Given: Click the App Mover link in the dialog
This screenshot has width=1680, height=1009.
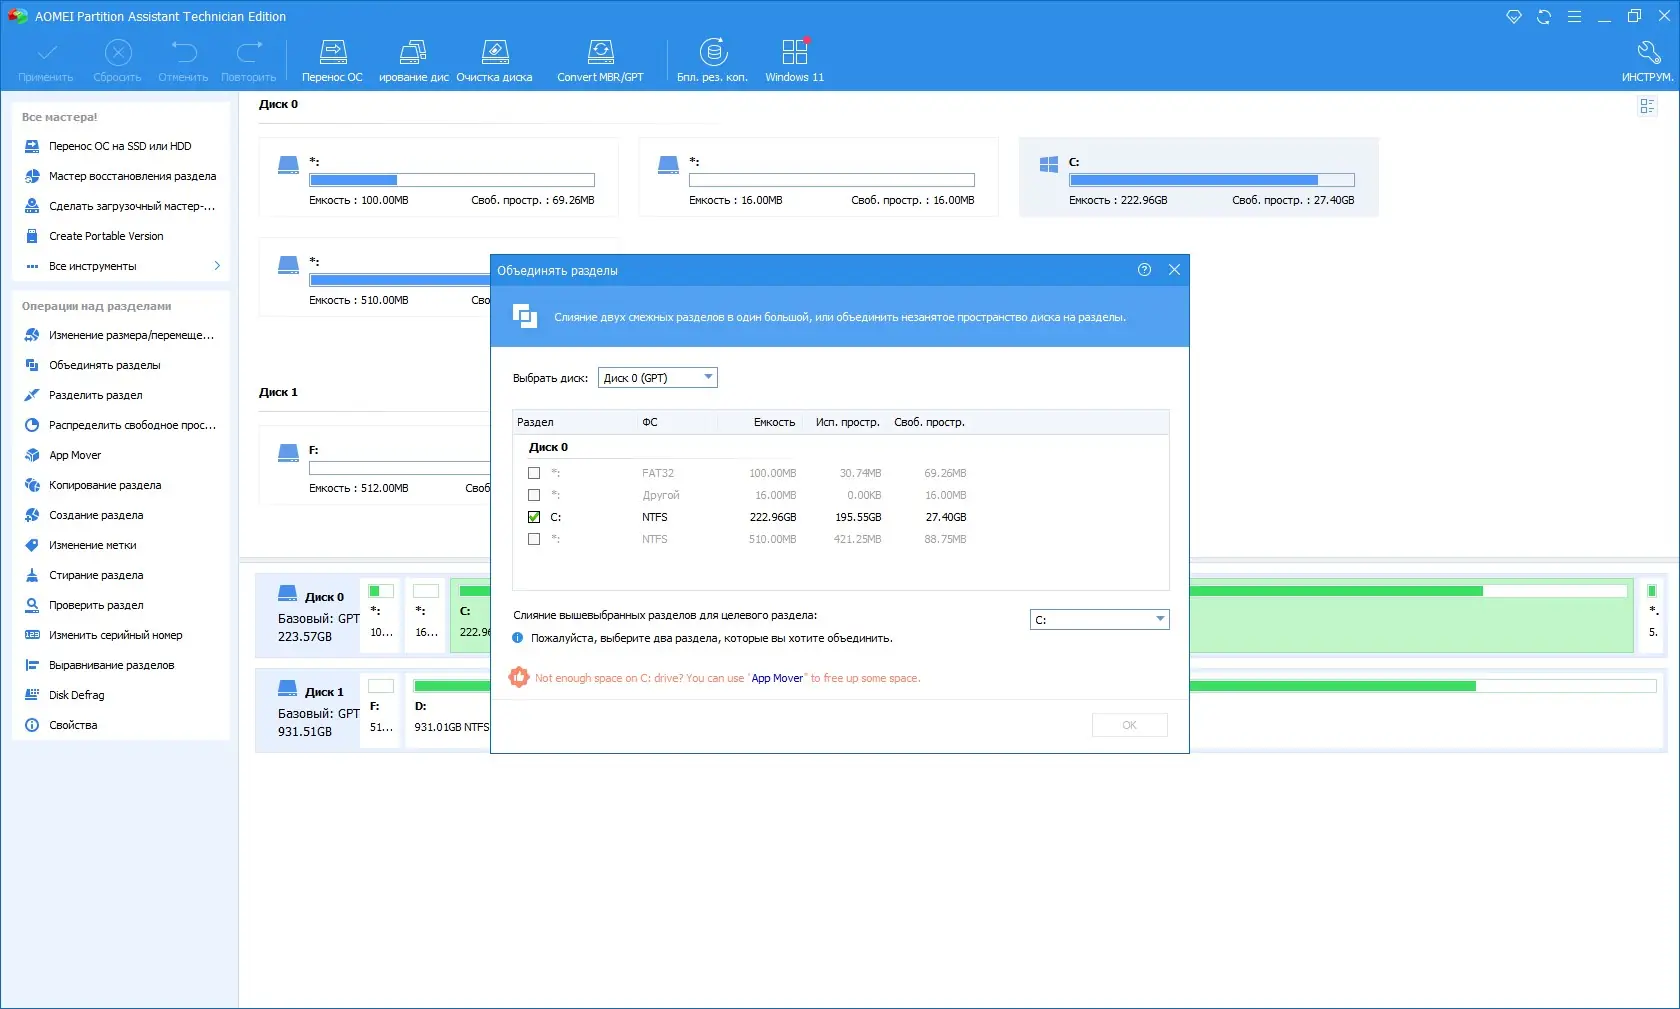Looking at the screenshot, I should click(x=777, y=678).
